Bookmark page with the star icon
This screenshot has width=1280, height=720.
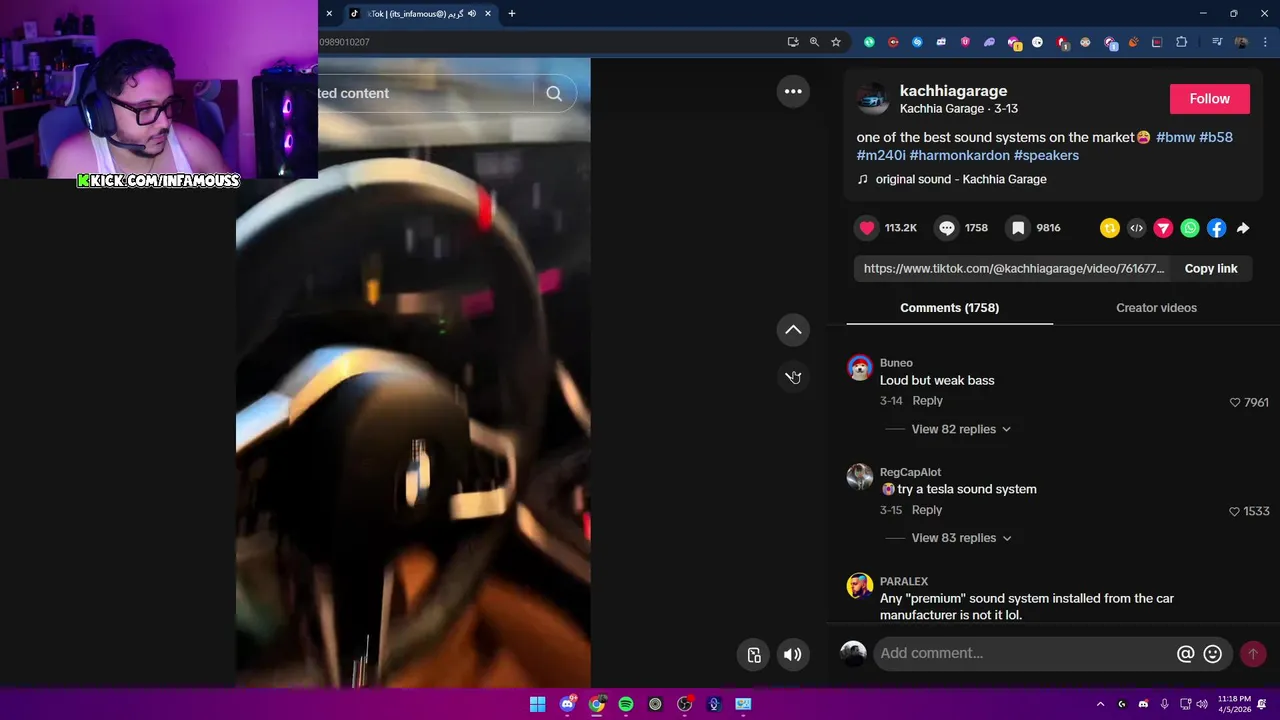[836, 42]
